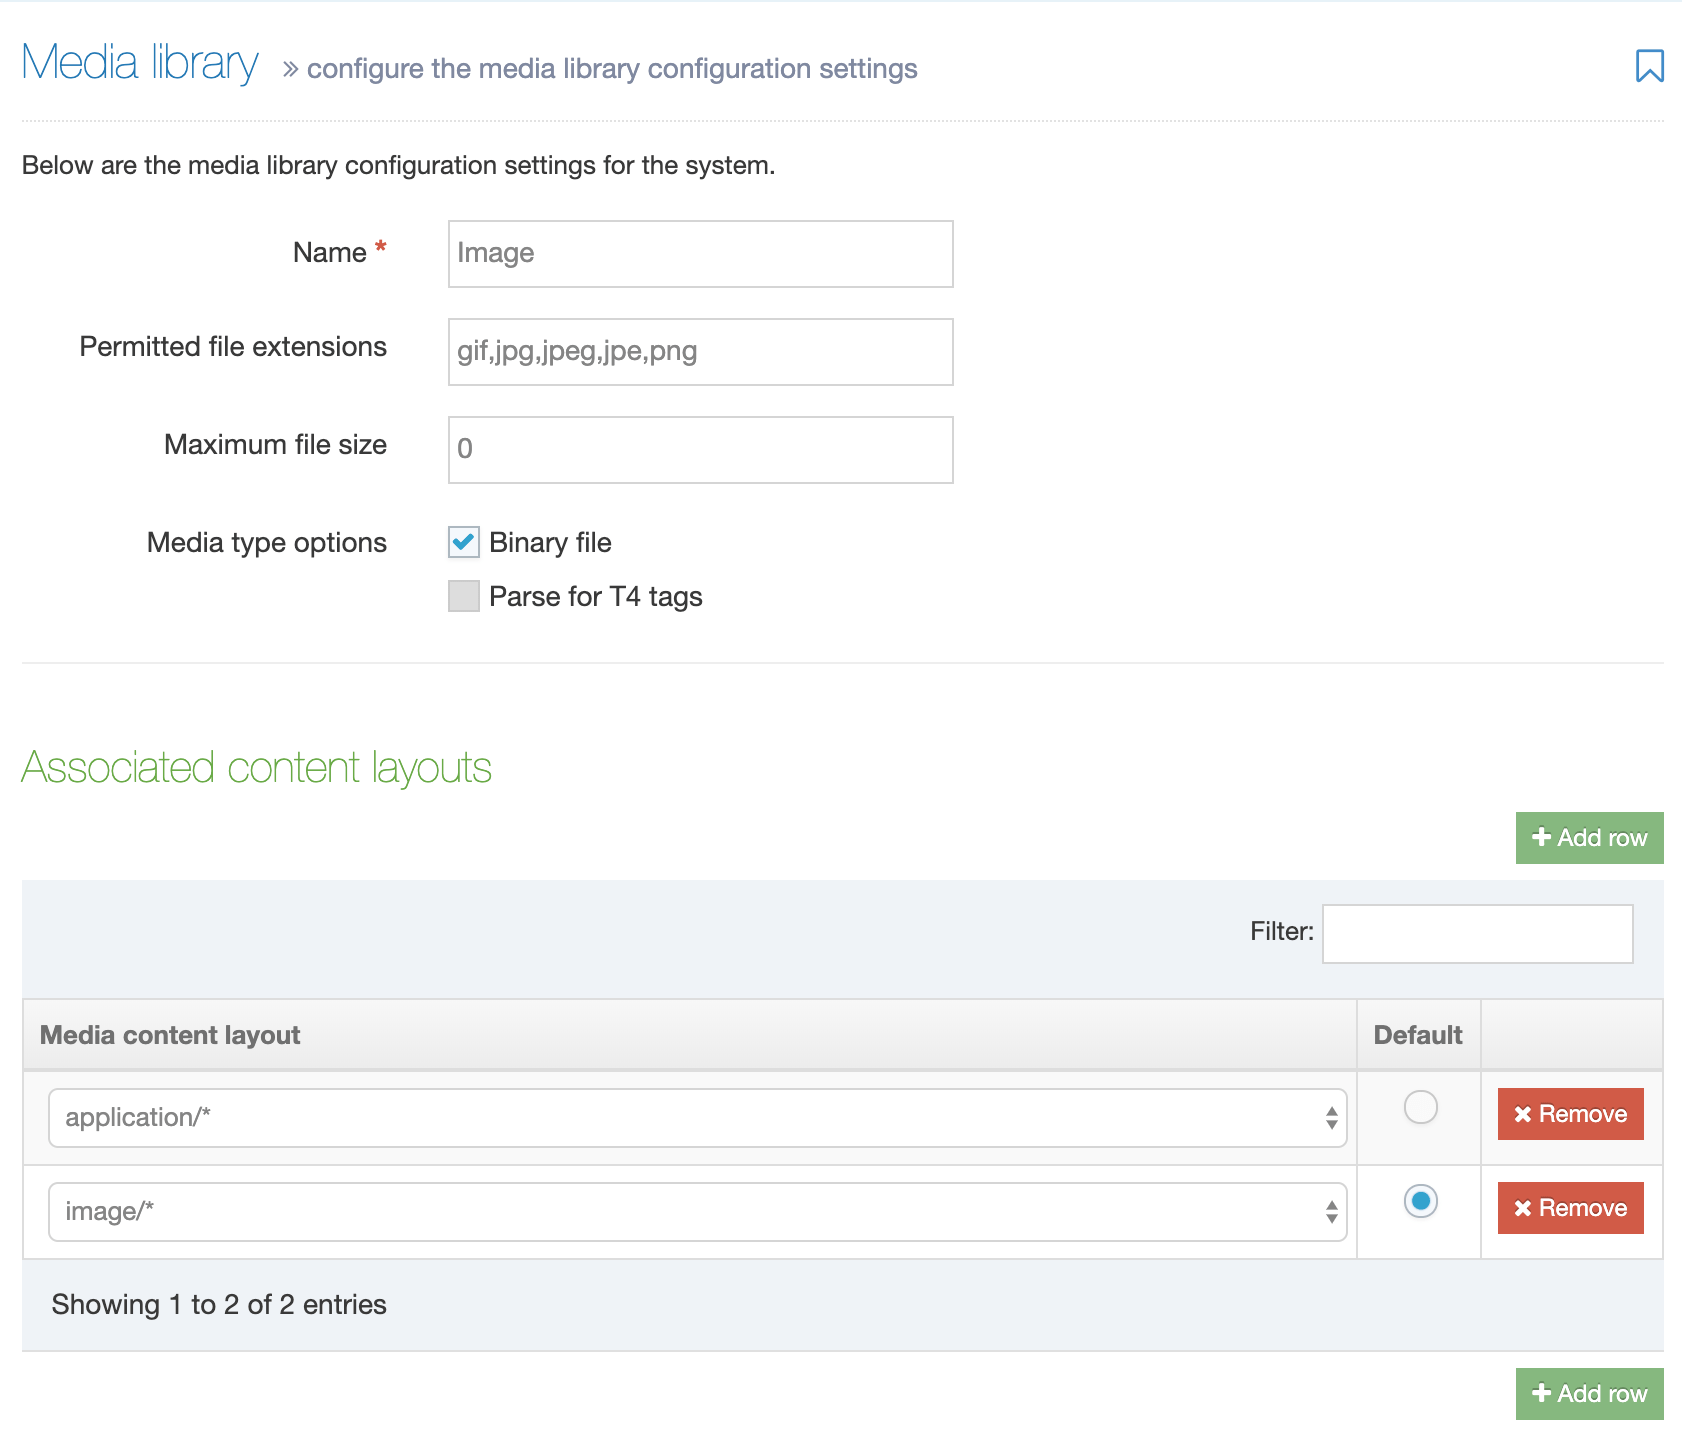
Task: Click the Media library heading
Action: pyautogui.click(x=140, y=63)
